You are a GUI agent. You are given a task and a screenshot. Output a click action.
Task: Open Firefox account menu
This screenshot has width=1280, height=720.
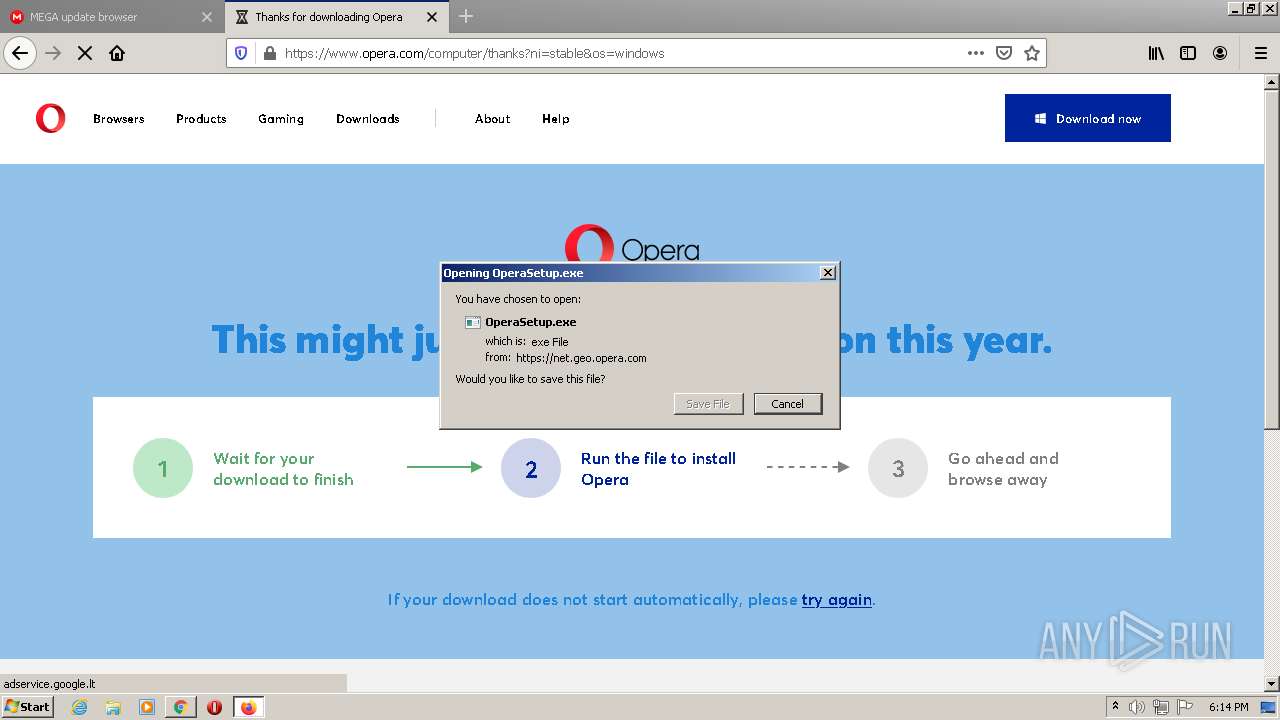click(x=1220, y=53)
